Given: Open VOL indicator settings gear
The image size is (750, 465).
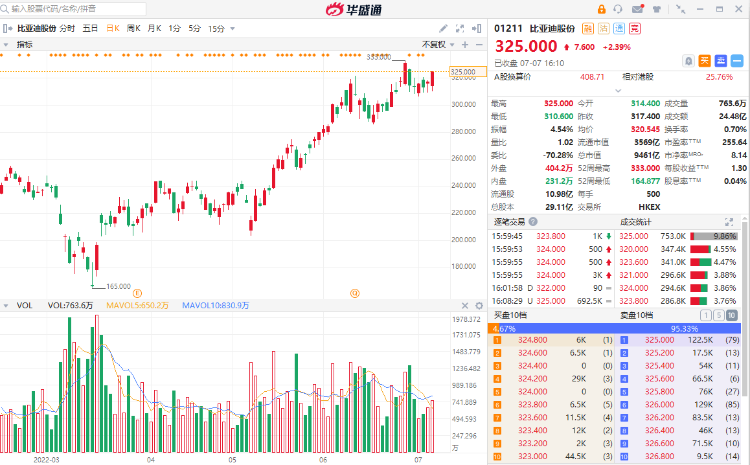Looking at the screenshot, I should click(x=479, y=305).
